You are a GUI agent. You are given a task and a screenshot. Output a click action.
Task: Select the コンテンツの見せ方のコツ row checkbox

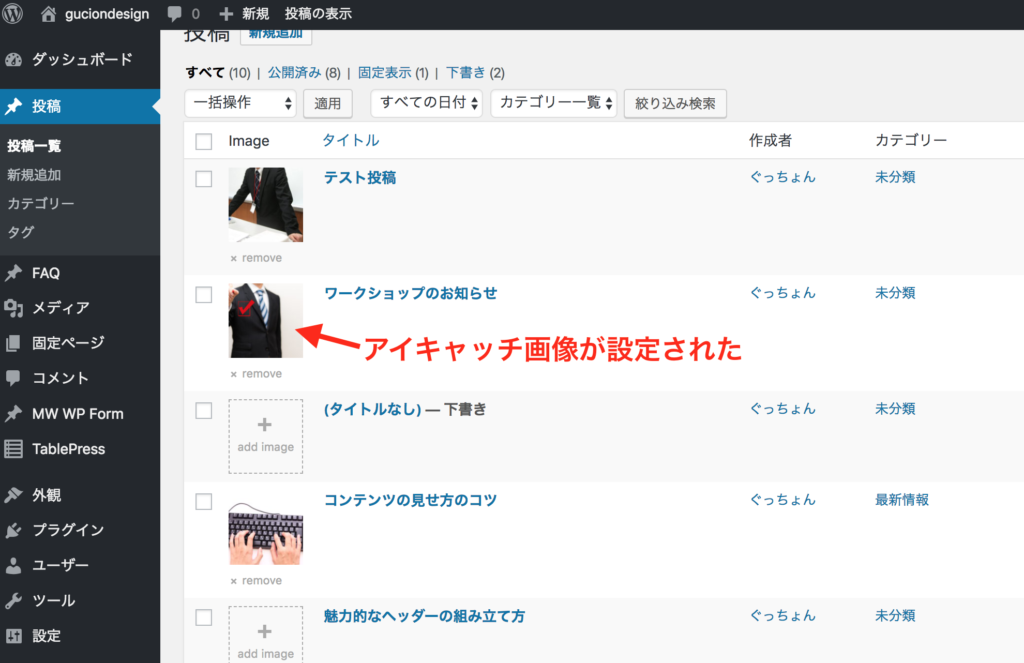click(x=204, y=501)
